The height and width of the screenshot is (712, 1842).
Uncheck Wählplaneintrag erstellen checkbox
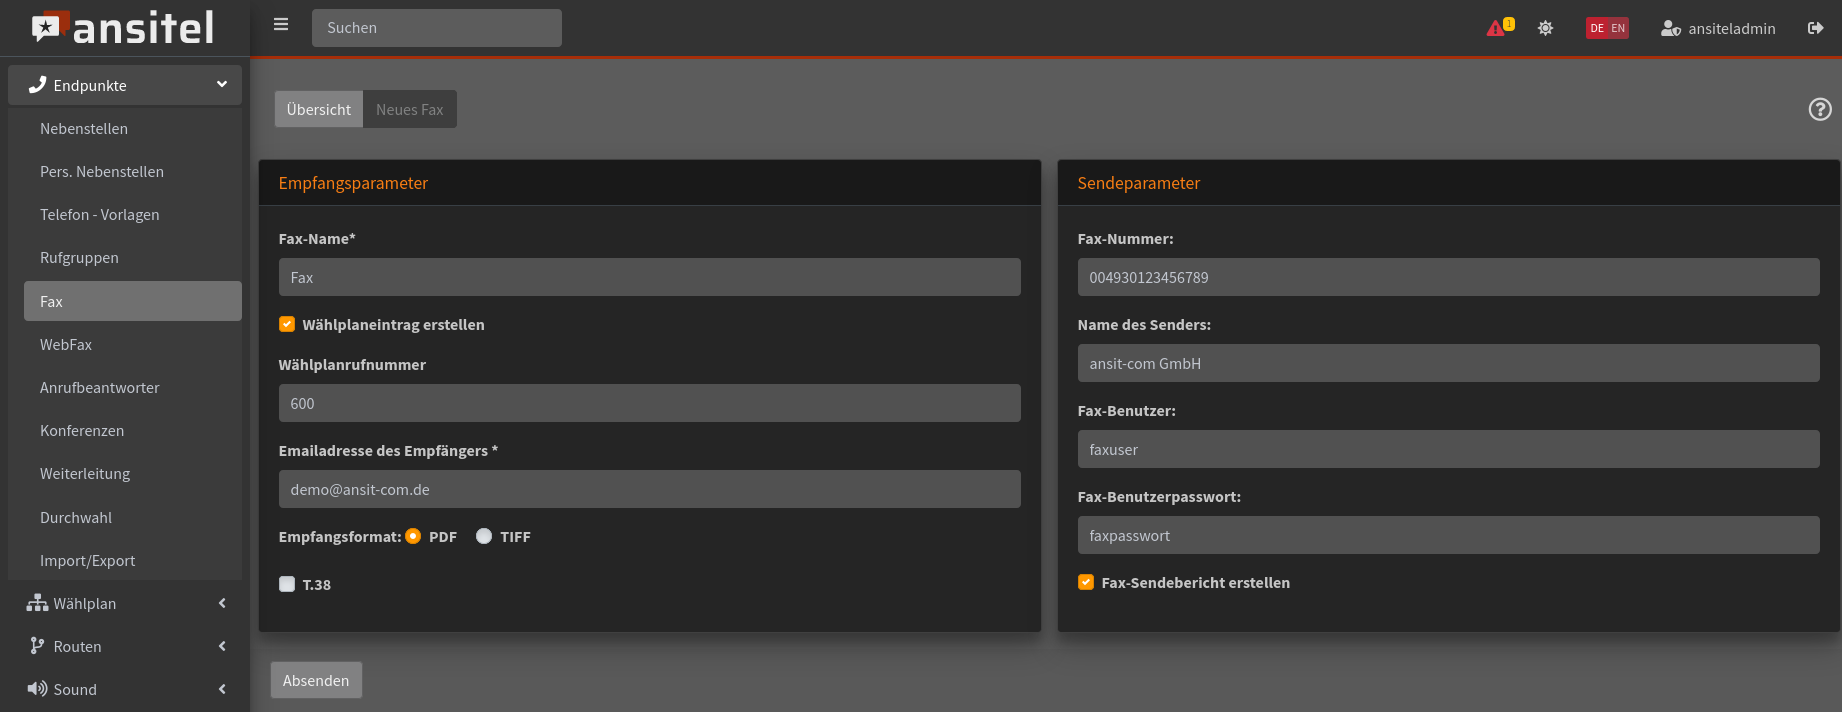287,324
